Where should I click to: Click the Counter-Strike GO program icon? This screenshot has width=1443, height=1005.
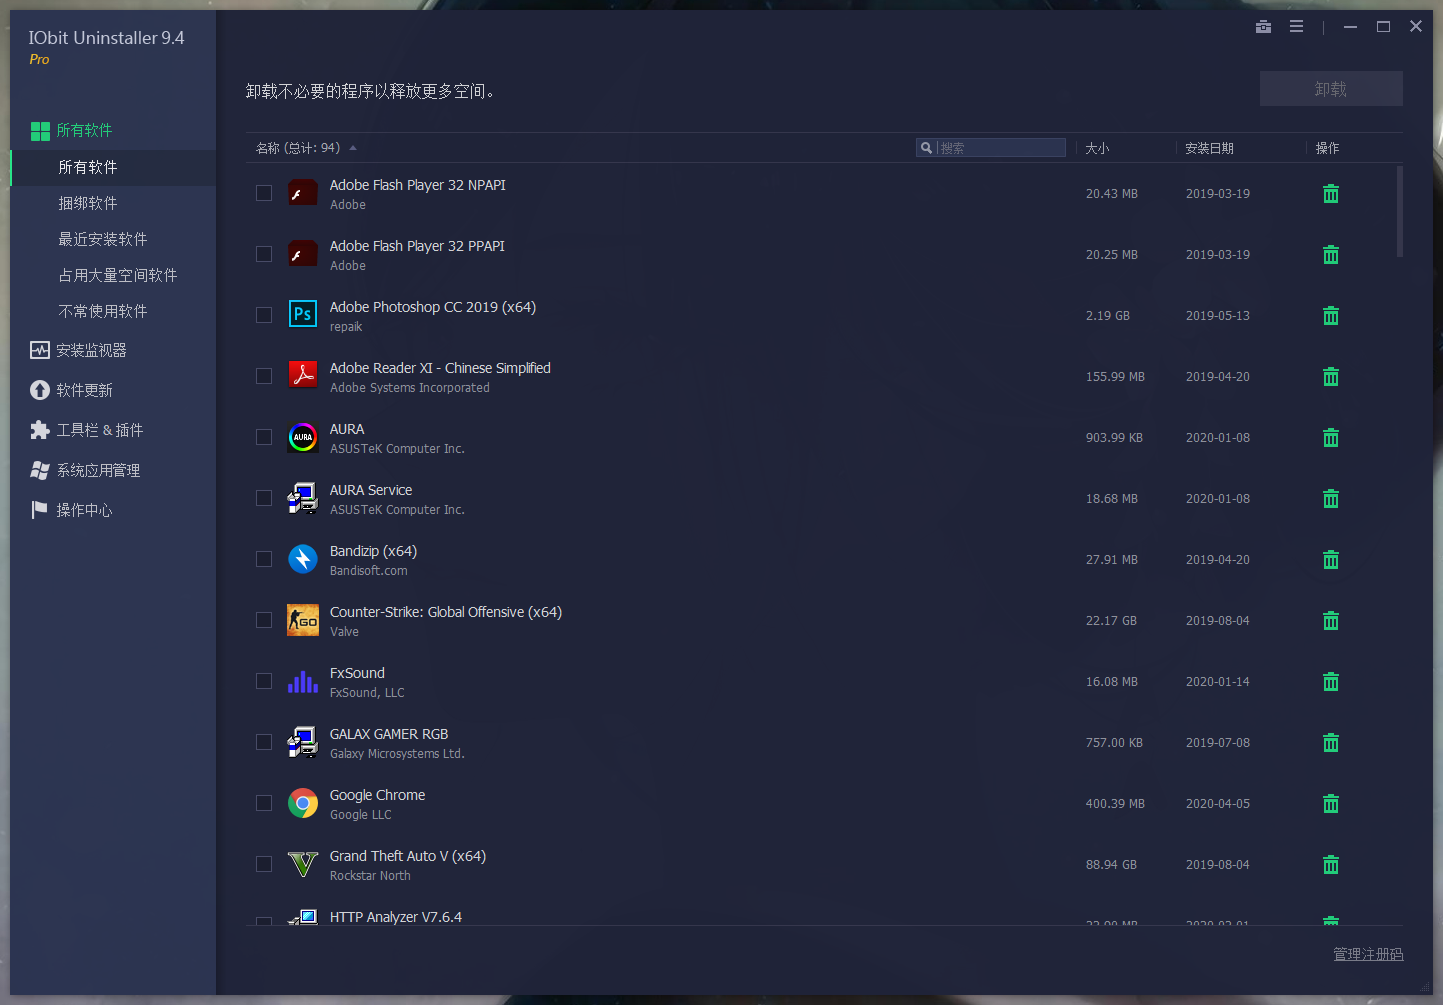[303, 620]
